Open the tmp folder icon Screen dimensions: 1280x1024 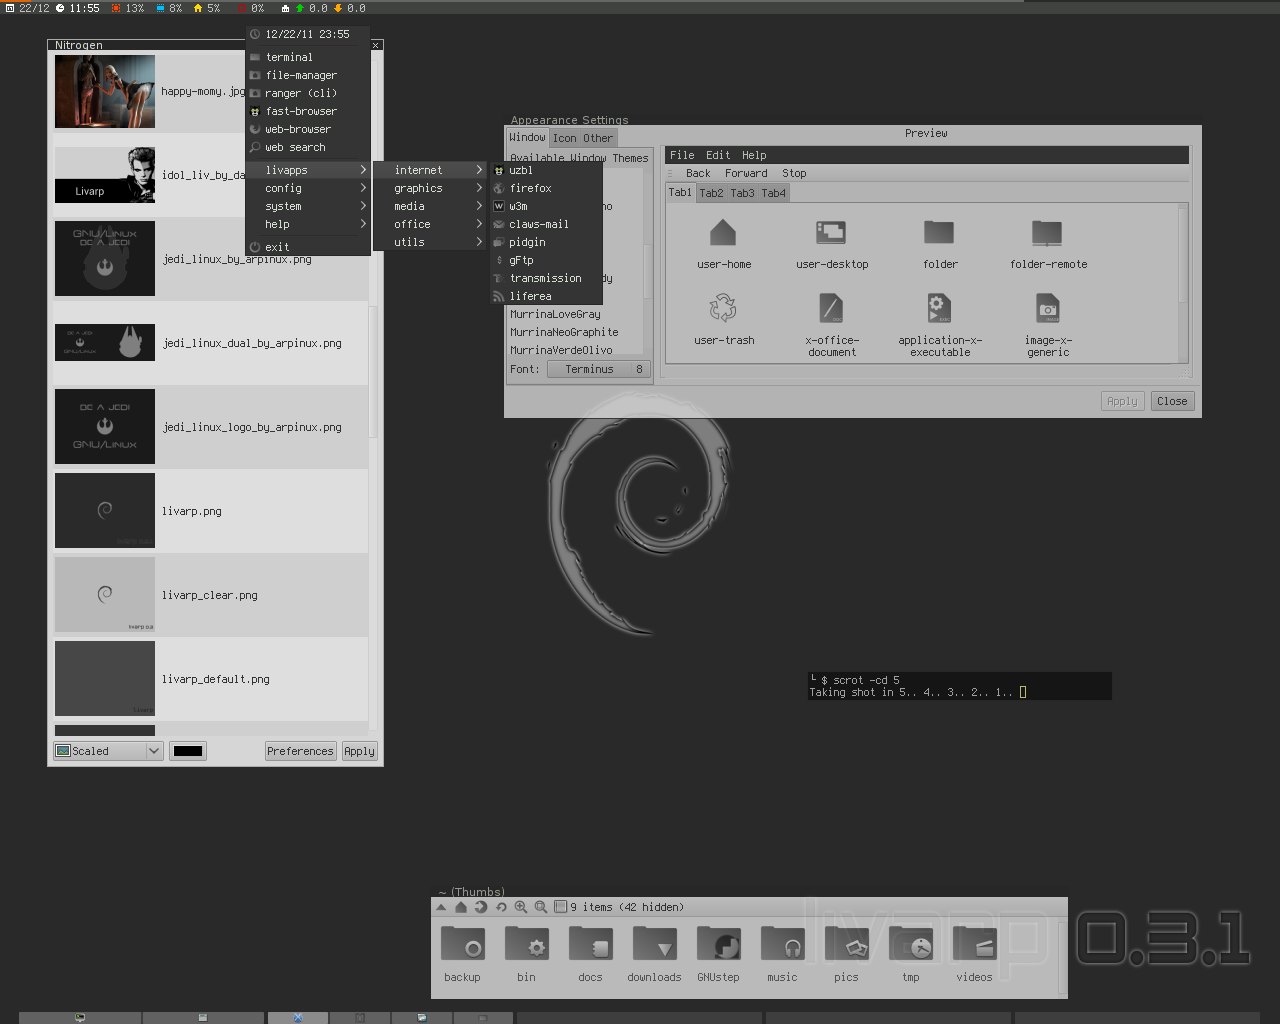(910, 944)
